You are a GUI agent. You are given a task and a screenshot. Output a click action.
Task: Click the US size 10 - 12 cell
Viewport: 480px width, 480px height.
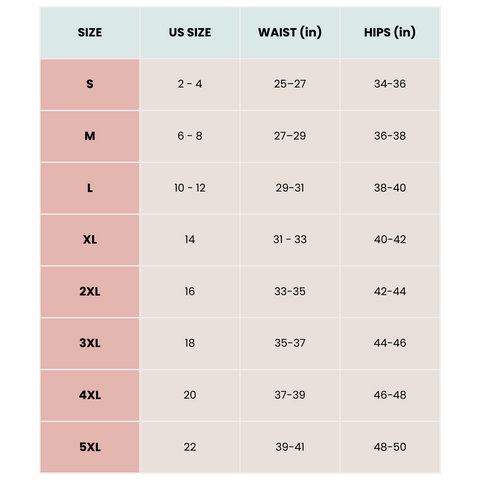pyautogui.click(x=190, y=188)
